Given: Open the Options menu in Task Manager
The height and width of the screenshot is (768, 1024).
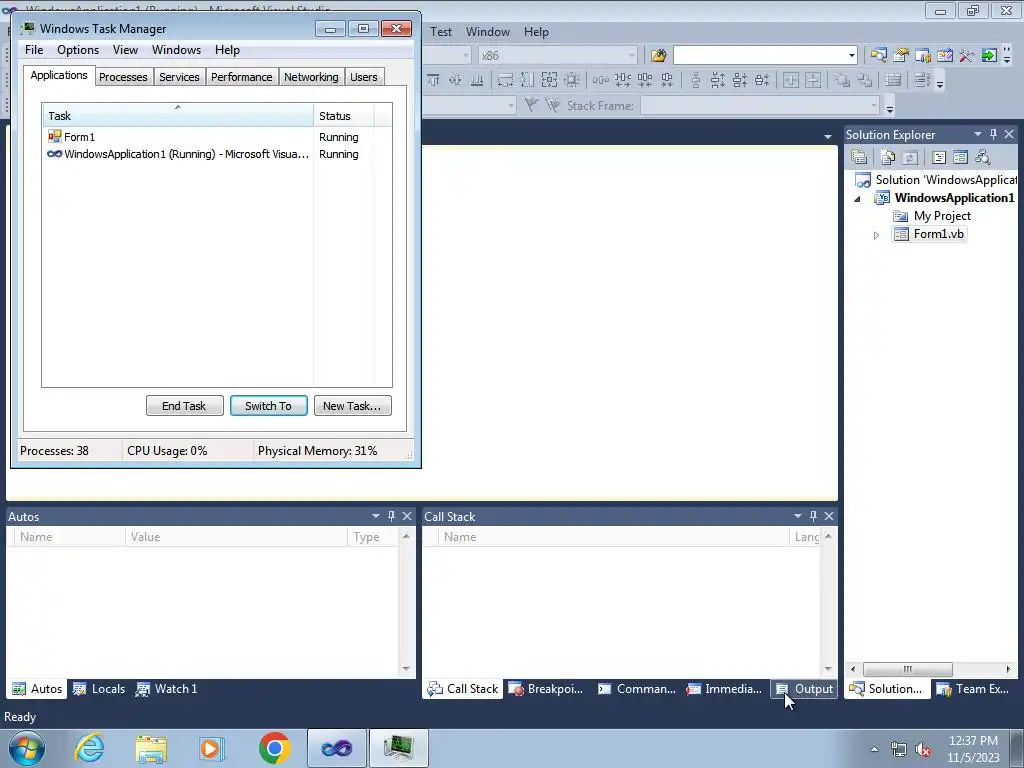Looking at the screenshot, I should pos(78,50).
